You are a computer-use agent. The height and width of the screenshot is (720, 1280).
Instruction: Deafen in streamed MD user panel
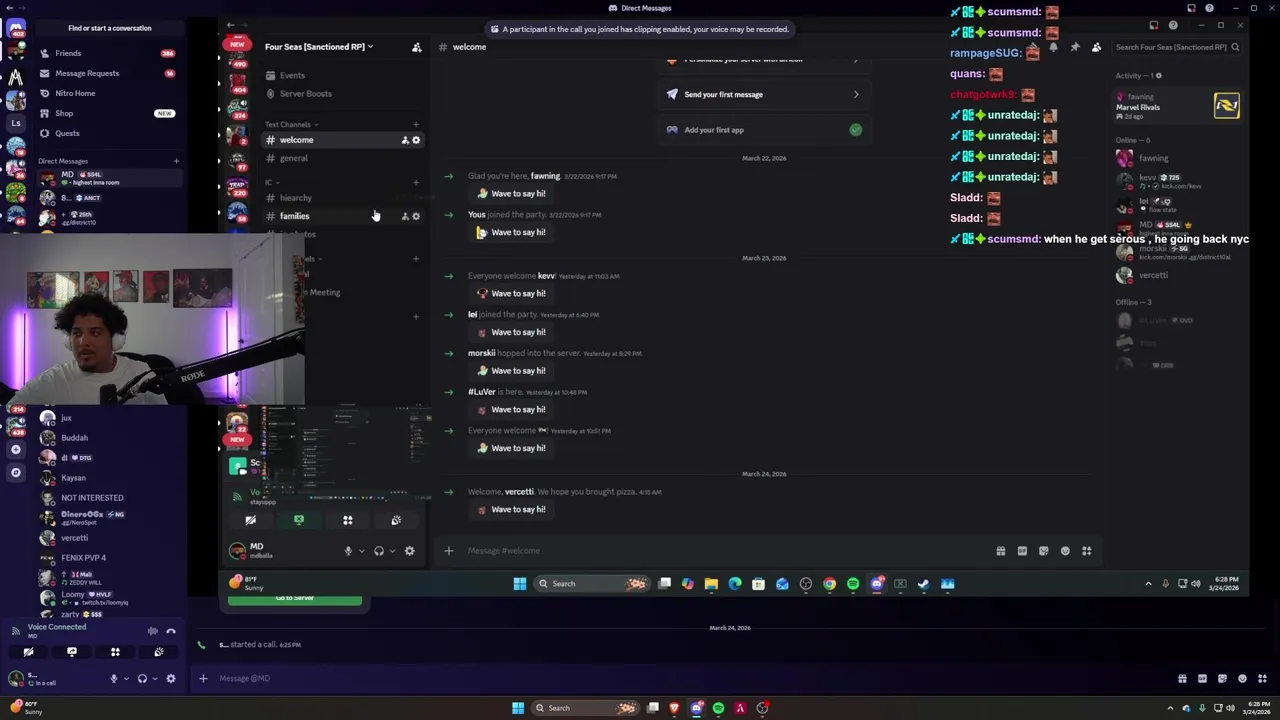click(x=379, y=551)
